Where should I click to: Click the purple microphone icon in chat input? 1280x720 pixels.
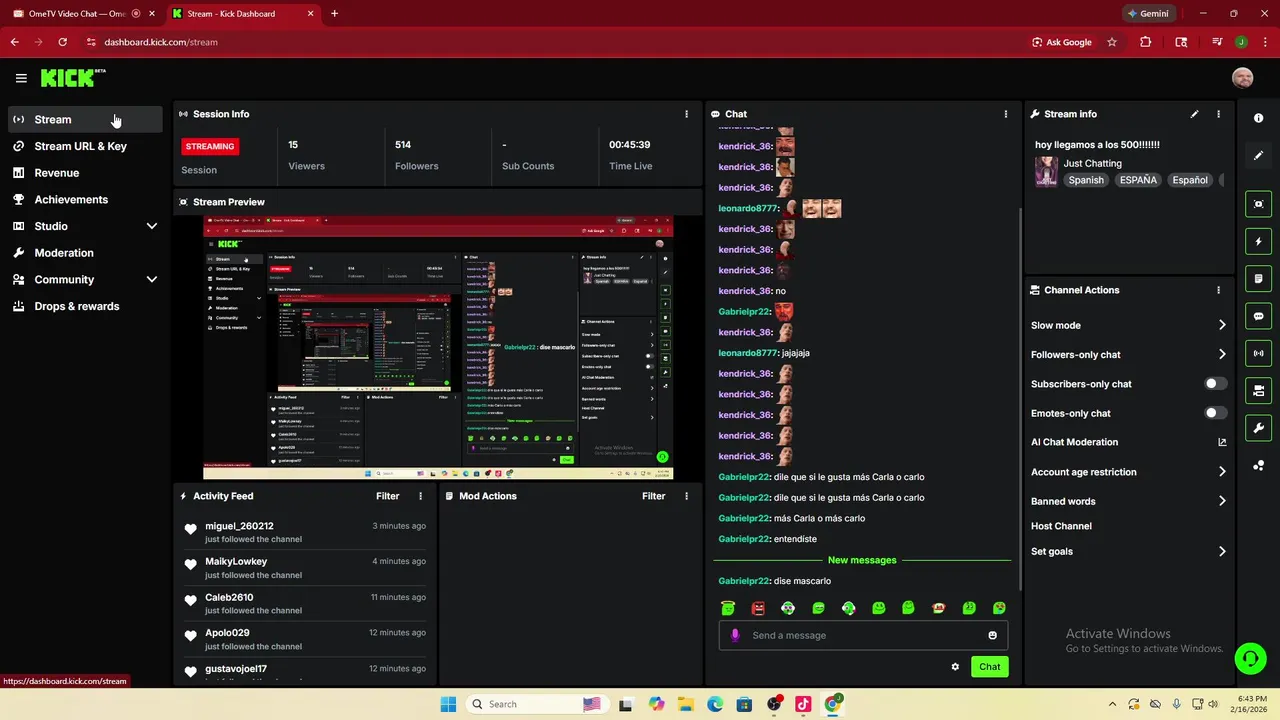735,635
